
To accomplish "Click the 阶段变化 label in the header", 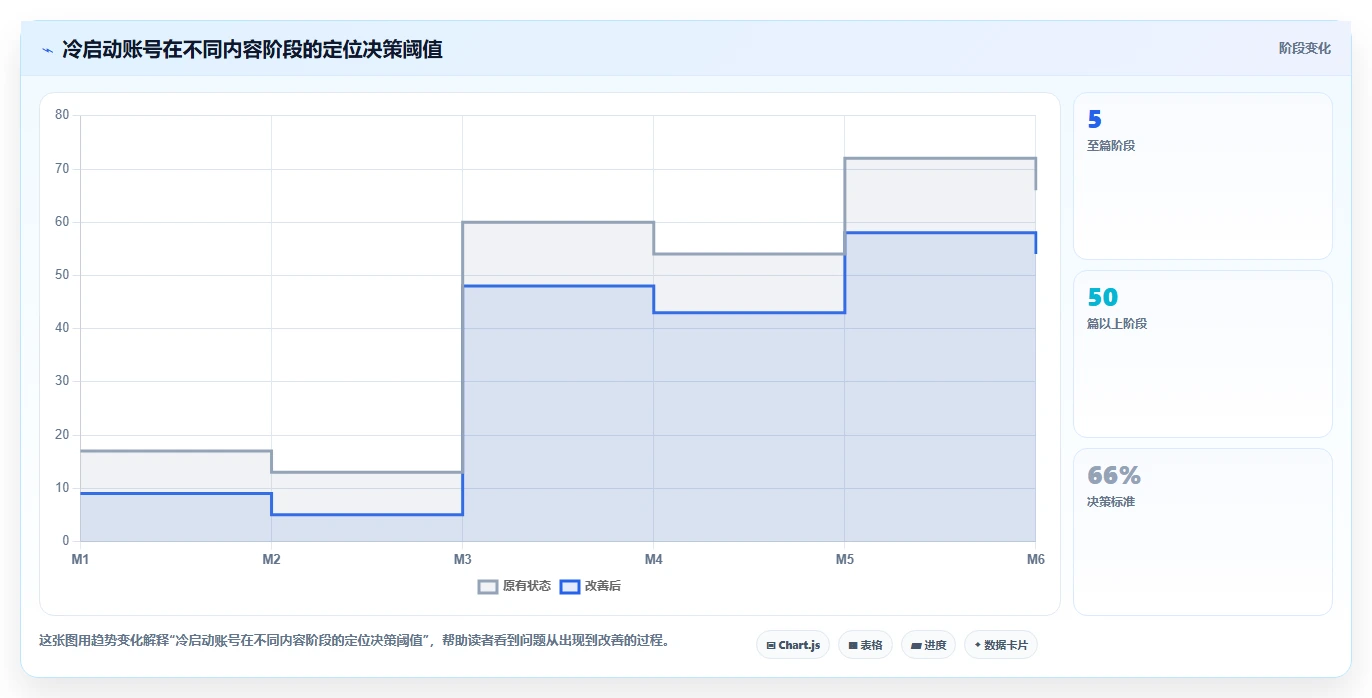I will point(1304,48).
